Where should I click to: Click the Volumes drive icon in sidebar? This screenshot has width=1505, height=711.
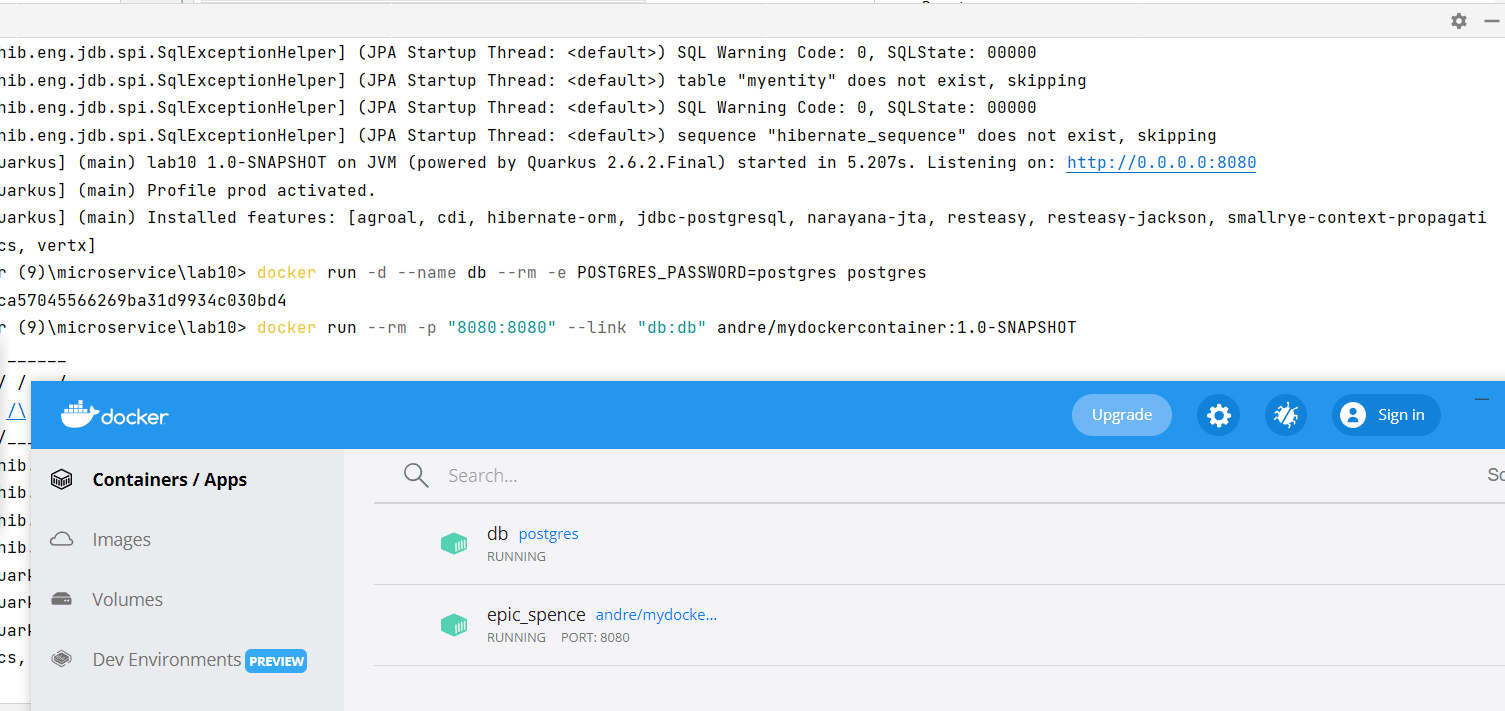[x=62, y=600]
